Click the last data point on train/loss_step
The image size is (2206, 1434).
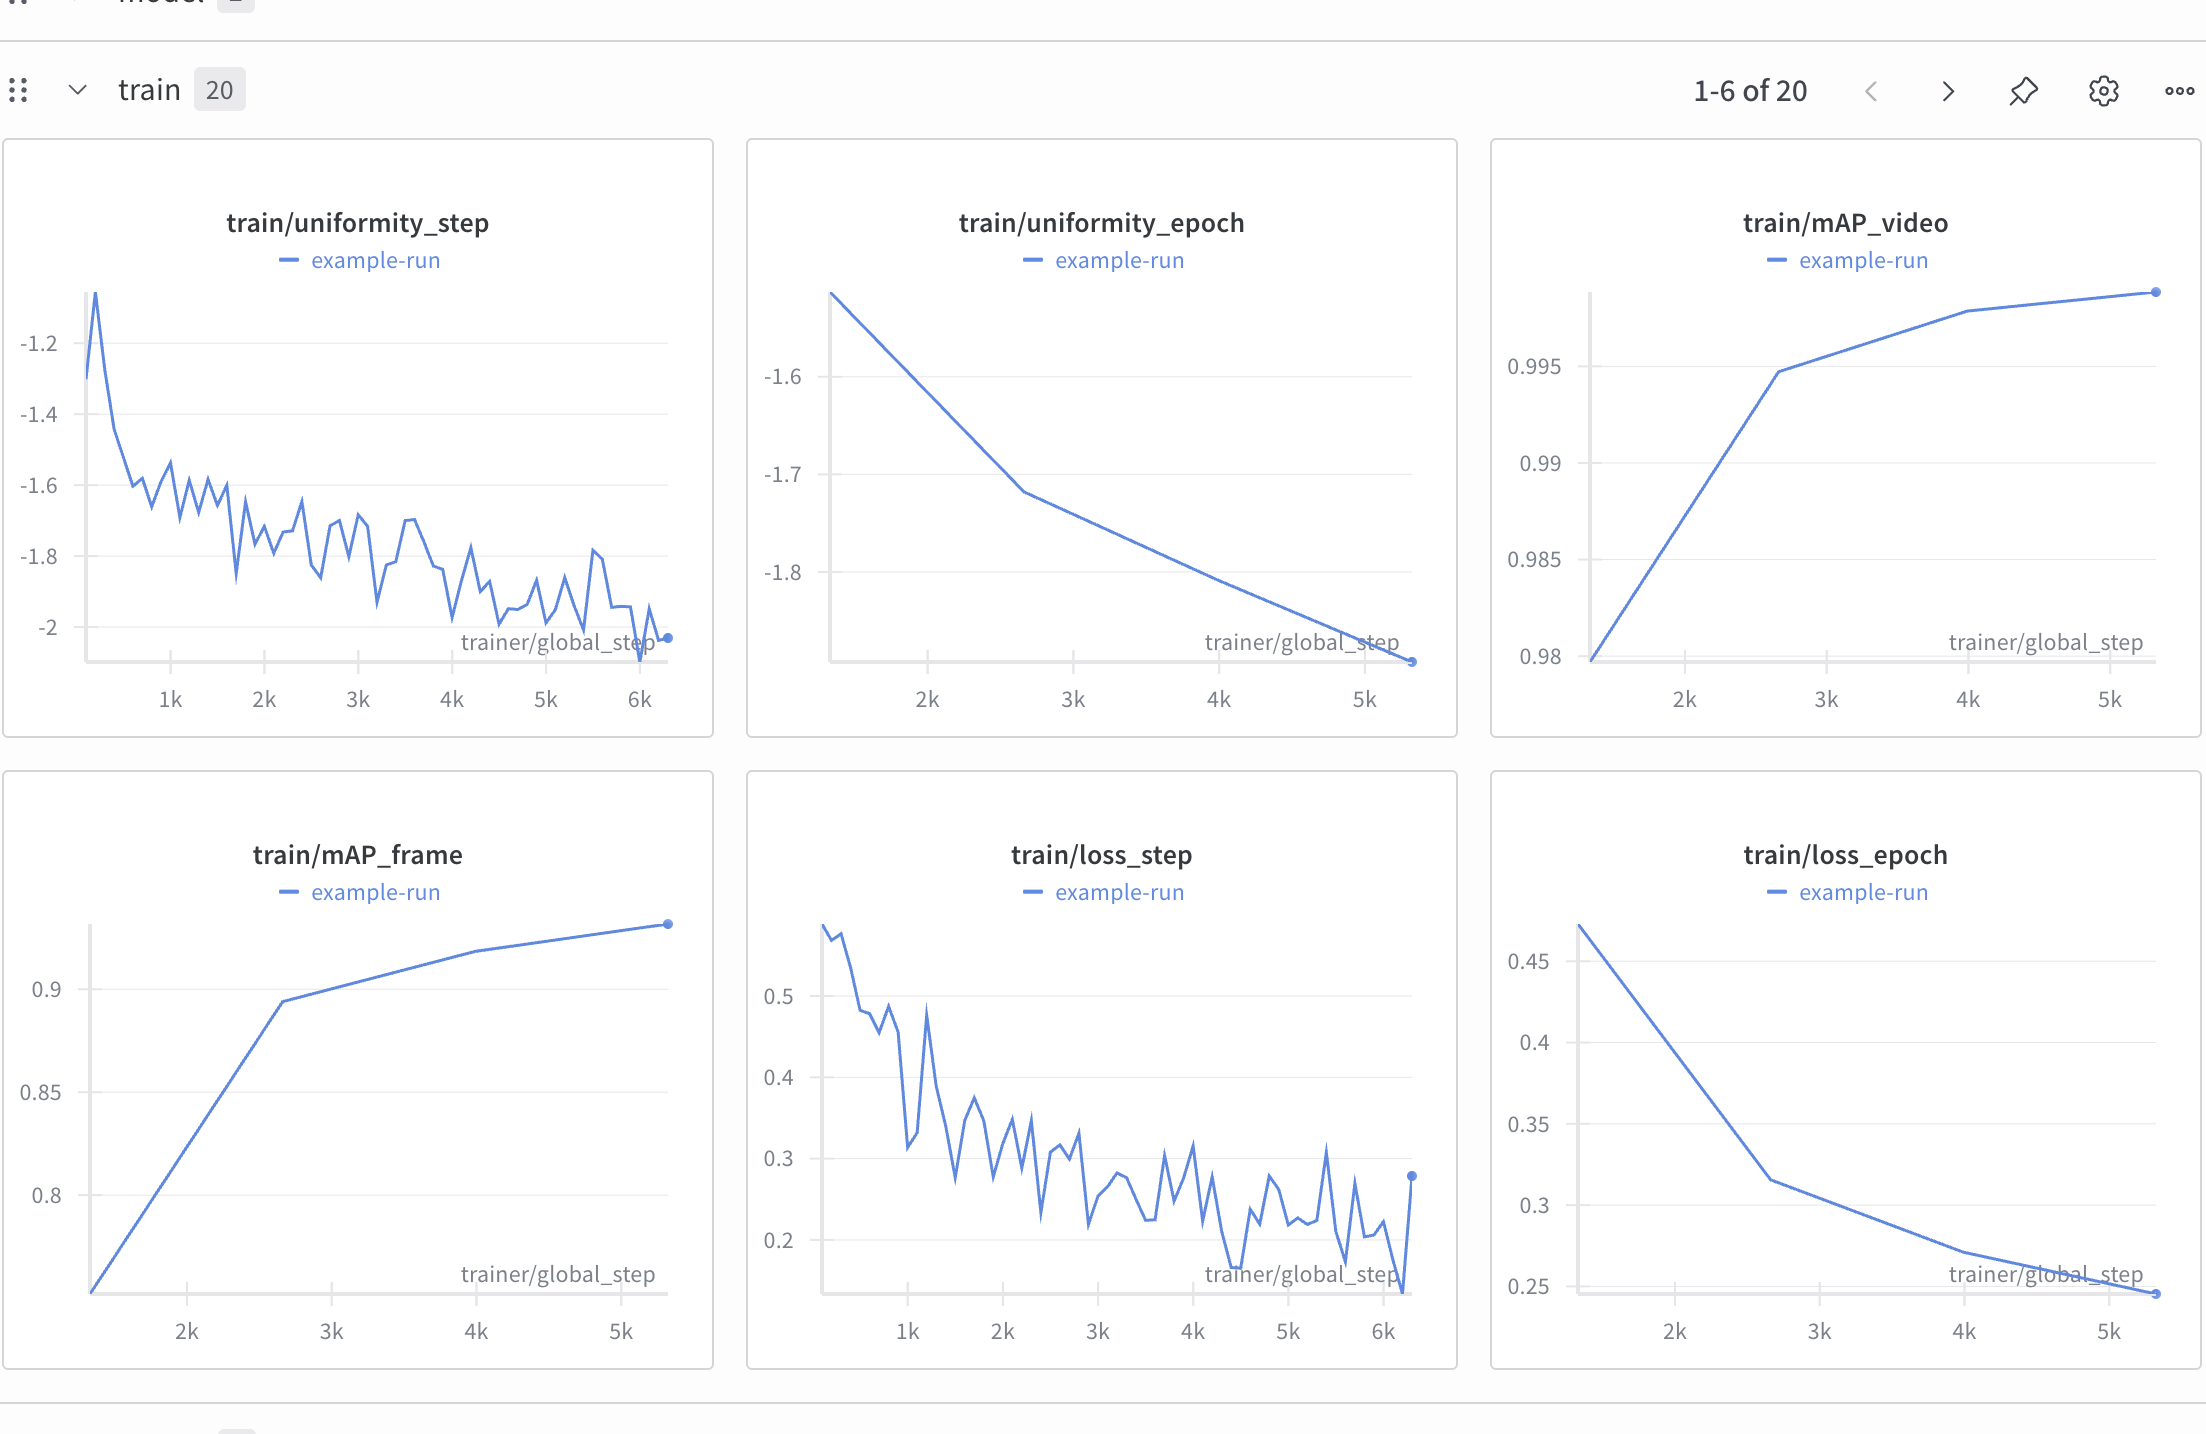pos(1411,1176)
